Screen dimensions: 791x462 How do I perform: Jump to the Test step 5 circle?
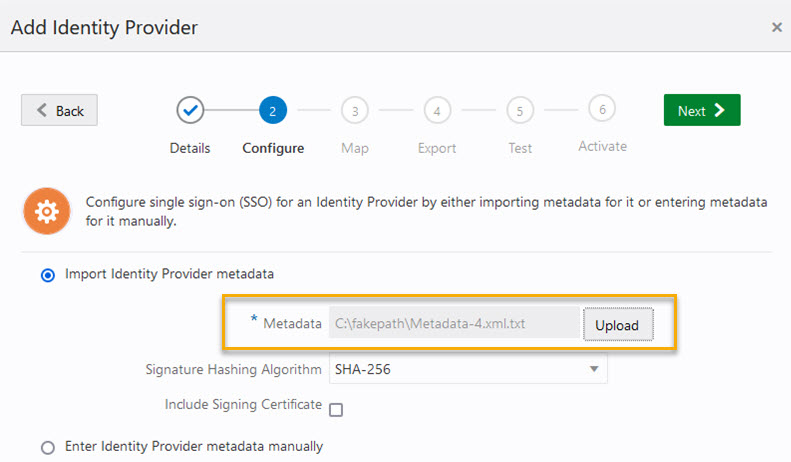(x=520, y=110)
